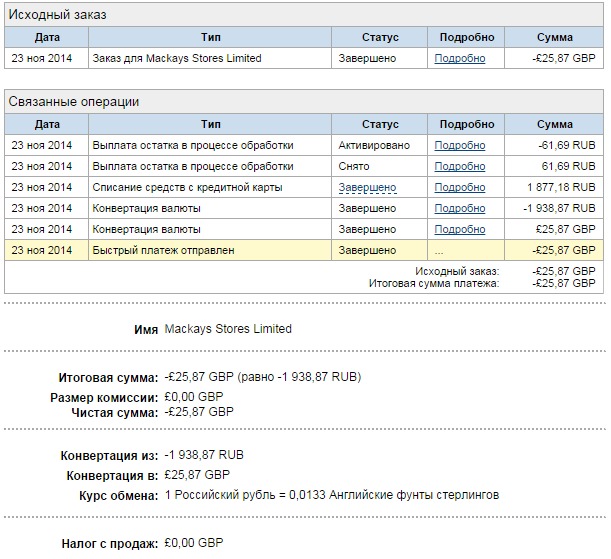Open Подробно for -1 938,87 RUB conversion
The image size is (611, 559).
pyautogui.click(x=460, y=208)
